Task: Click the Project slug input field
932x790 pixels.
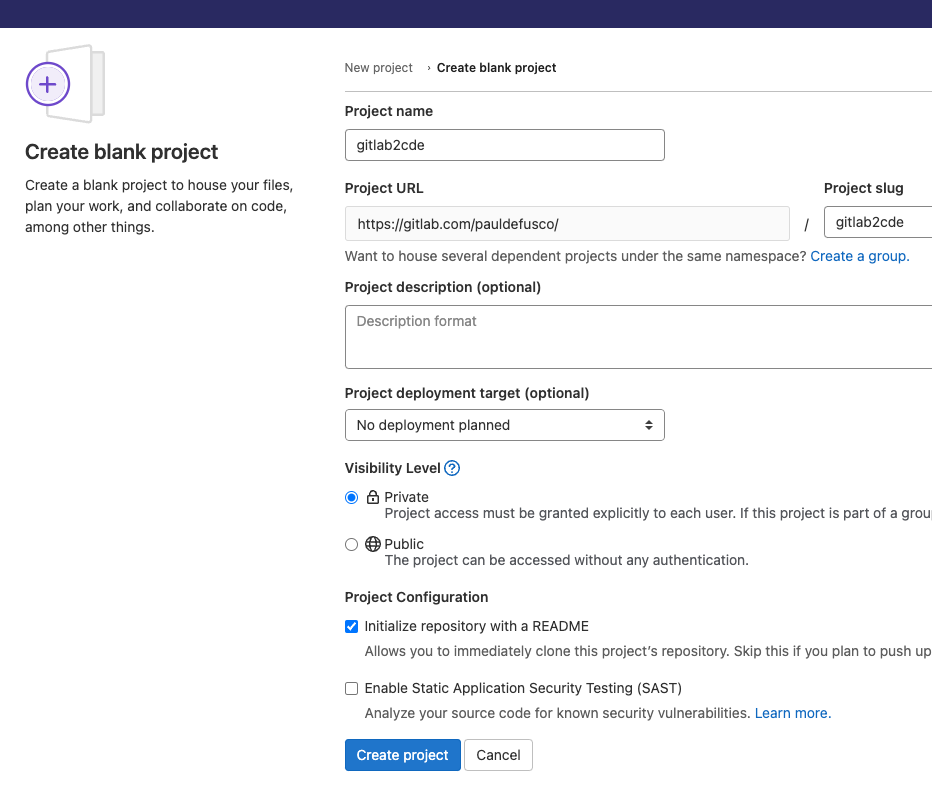Action: click(x=878, y=222)
